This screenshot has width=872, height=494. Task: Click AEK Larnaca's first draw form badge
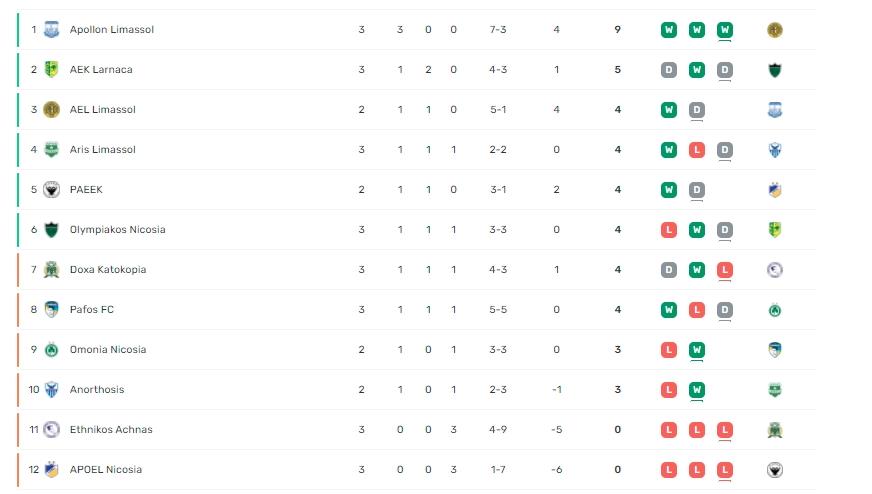tap(669, 70)
